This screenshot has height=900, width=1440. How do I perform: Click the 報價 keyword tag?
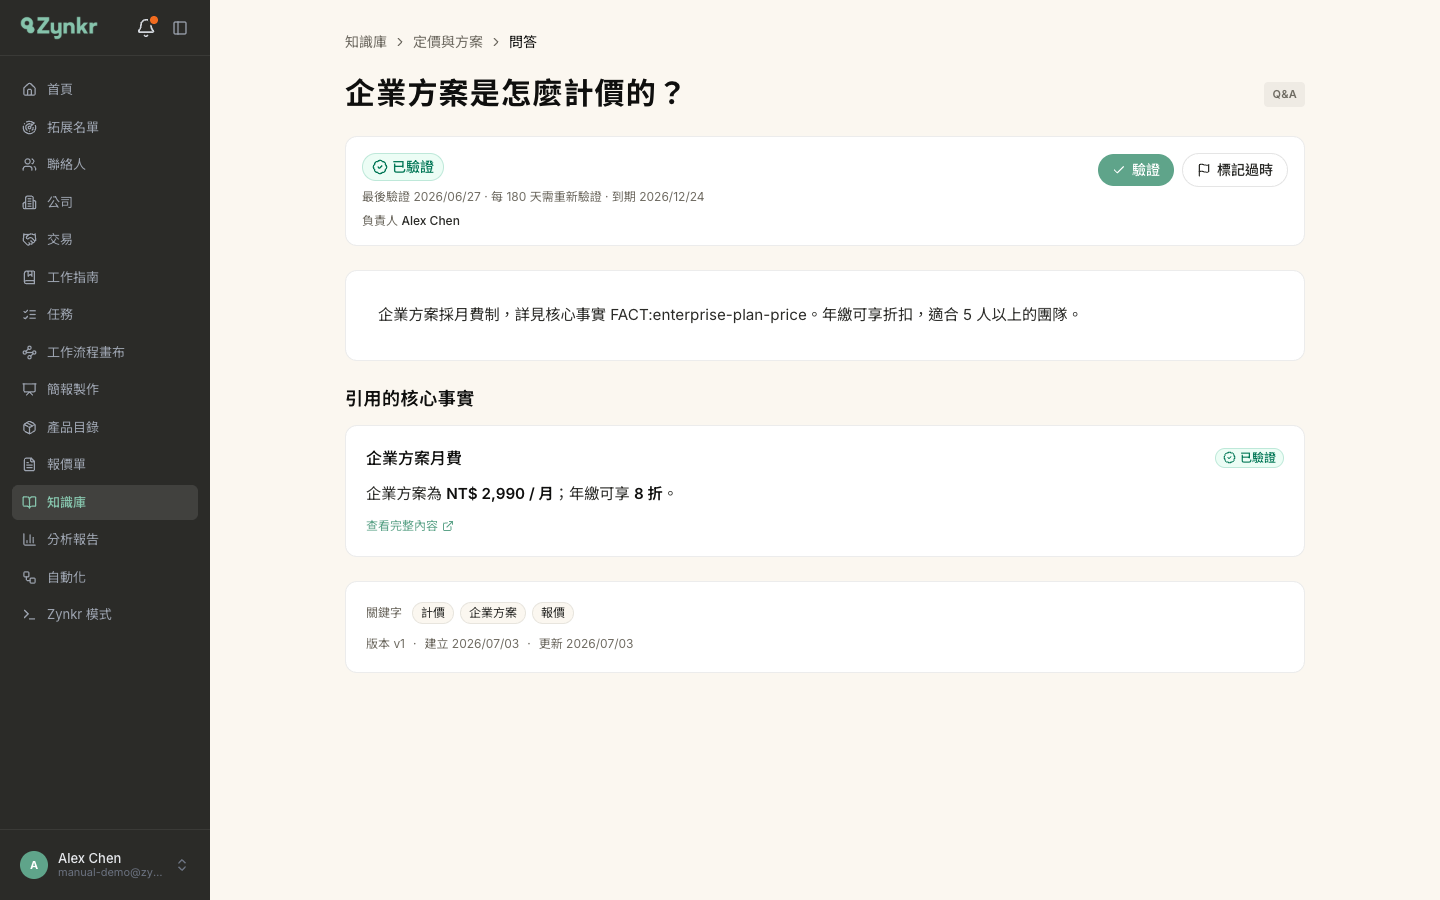pos(553,613)
